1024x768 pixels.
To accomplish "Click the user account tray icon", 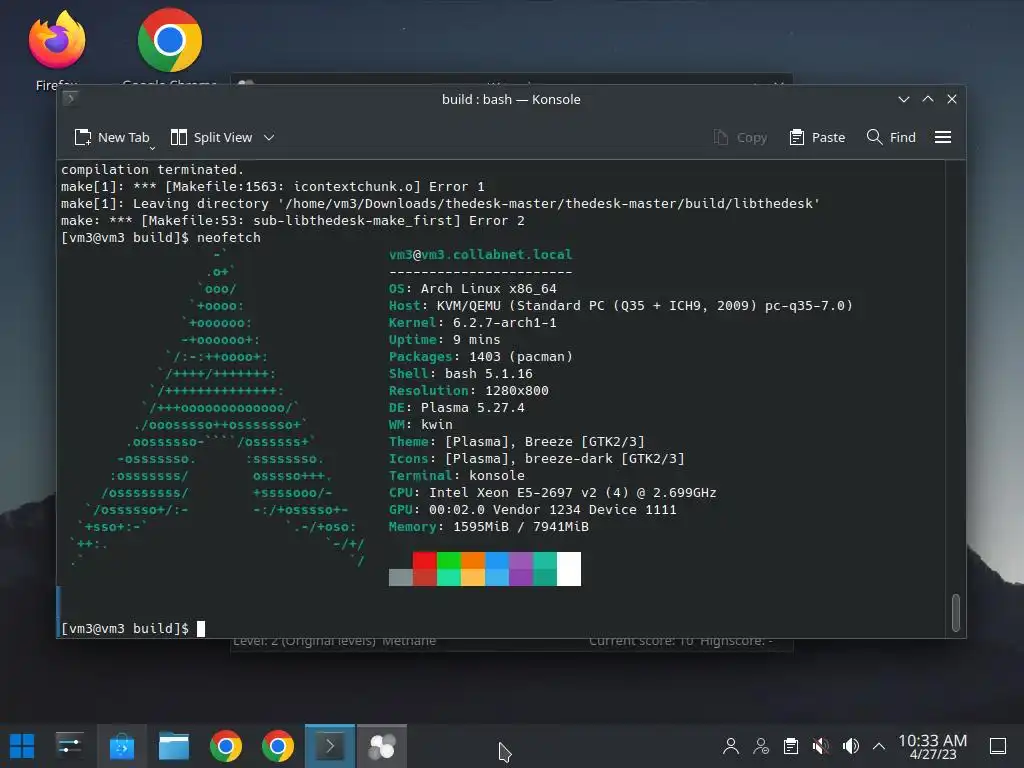I will (731, 746).
